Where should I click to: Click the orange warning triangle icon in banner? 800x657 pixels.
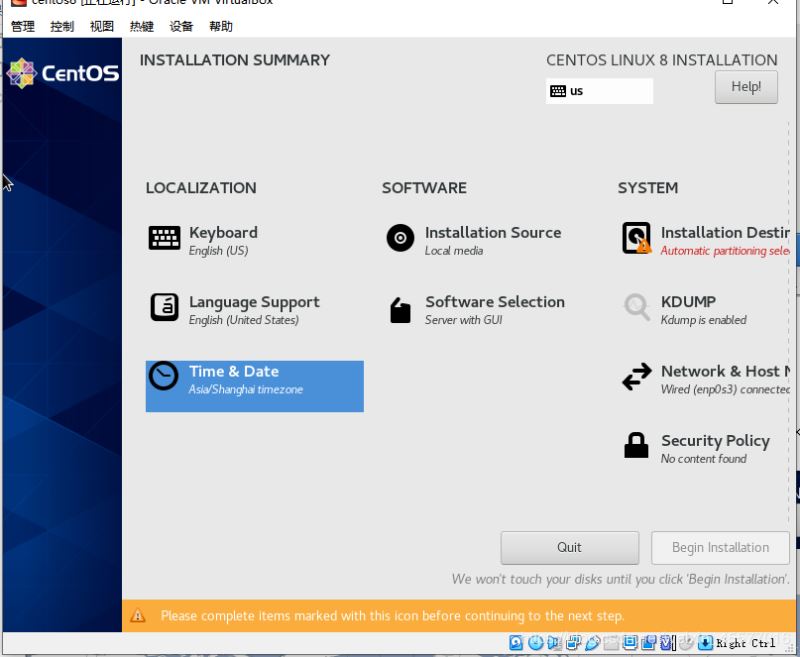click(138, 616)
